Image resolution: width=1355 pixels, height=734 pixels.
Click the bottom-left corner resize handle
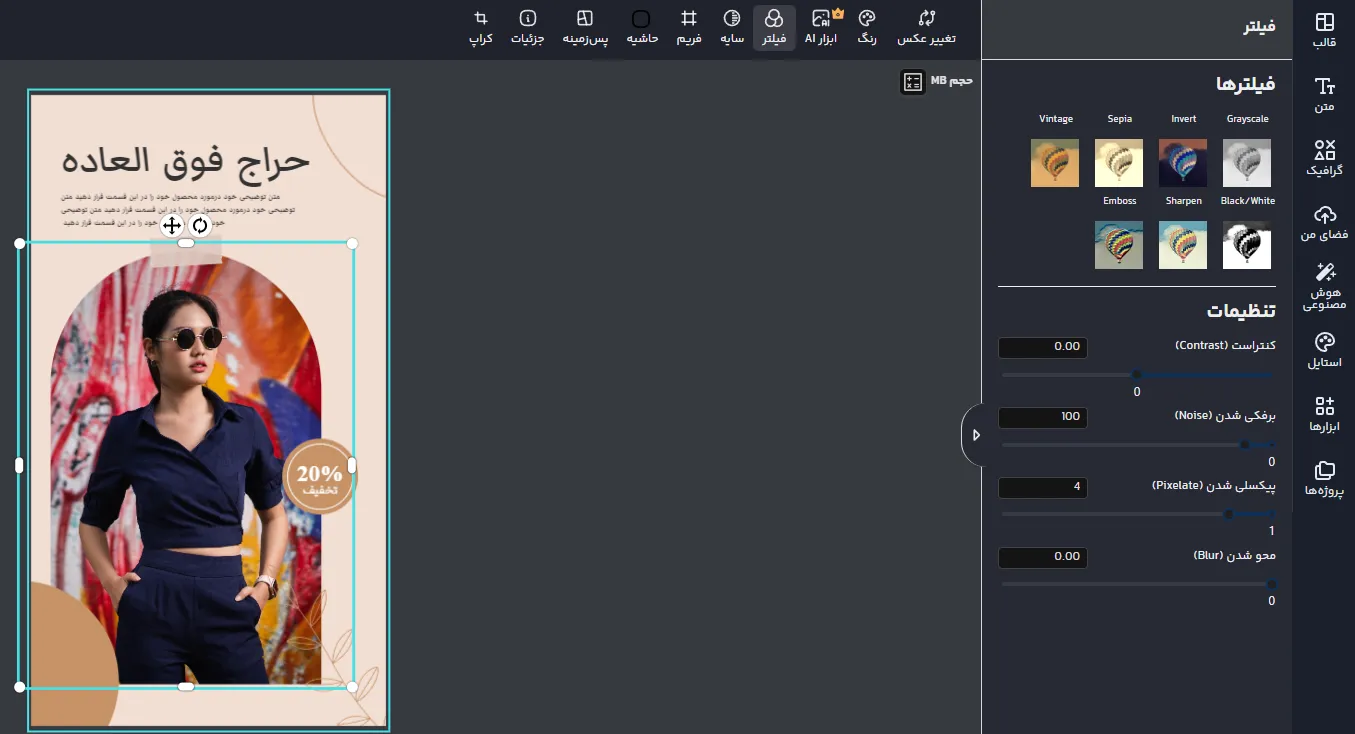pos(19,687)
